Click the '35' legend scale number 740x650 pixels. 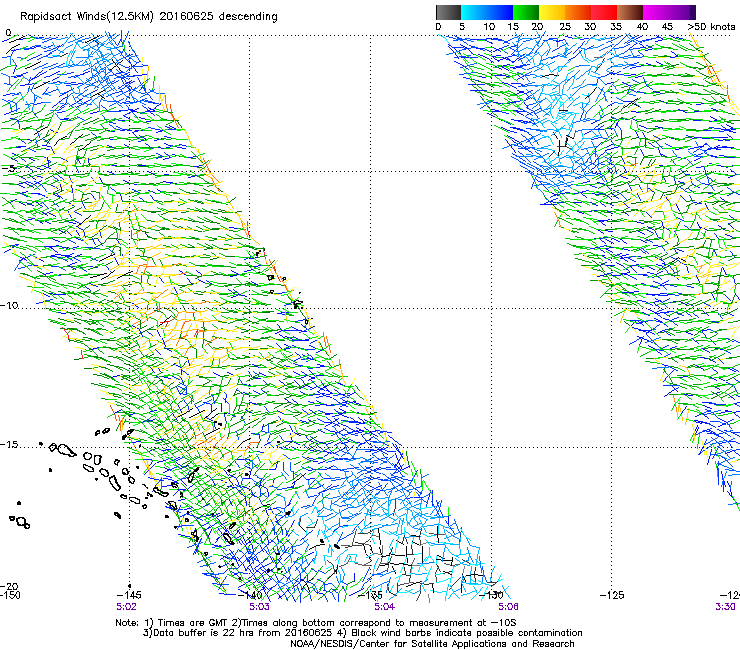pos(616,26)
